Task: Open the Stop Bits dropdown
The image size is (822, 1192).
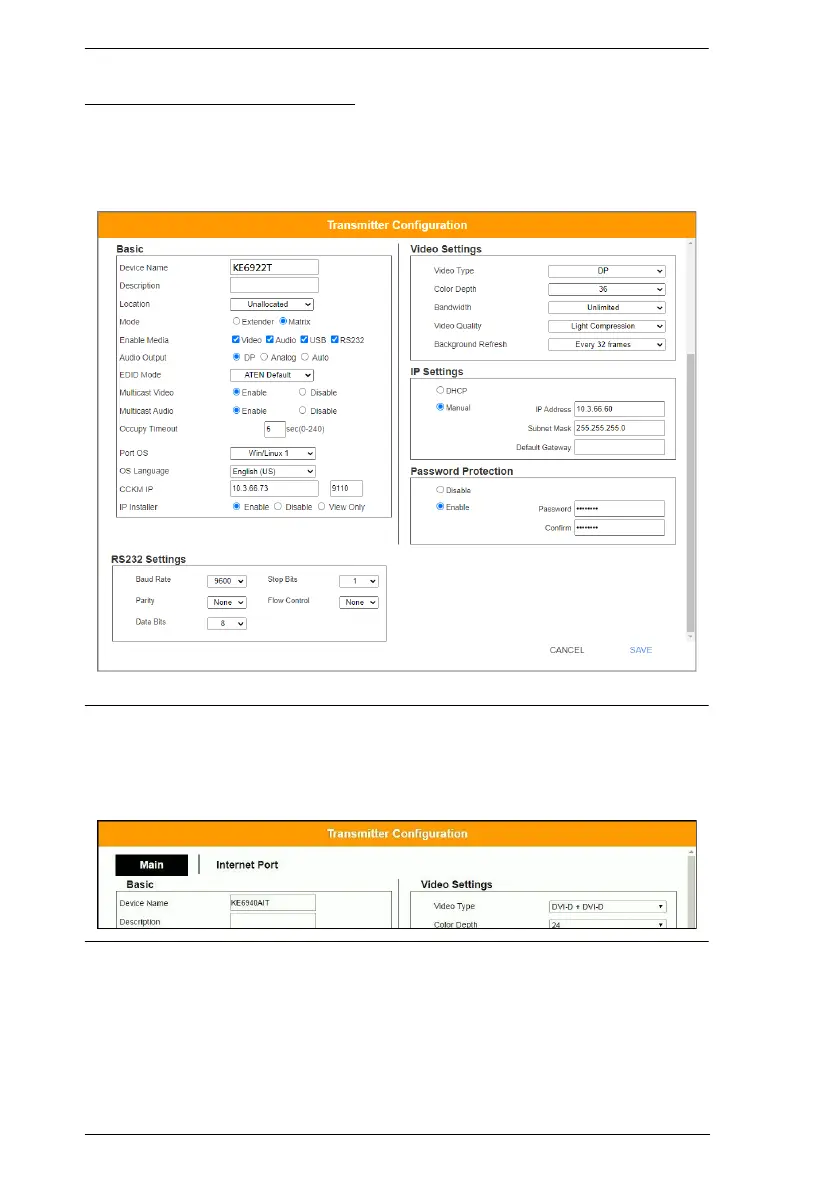Action: pos(359,581)
